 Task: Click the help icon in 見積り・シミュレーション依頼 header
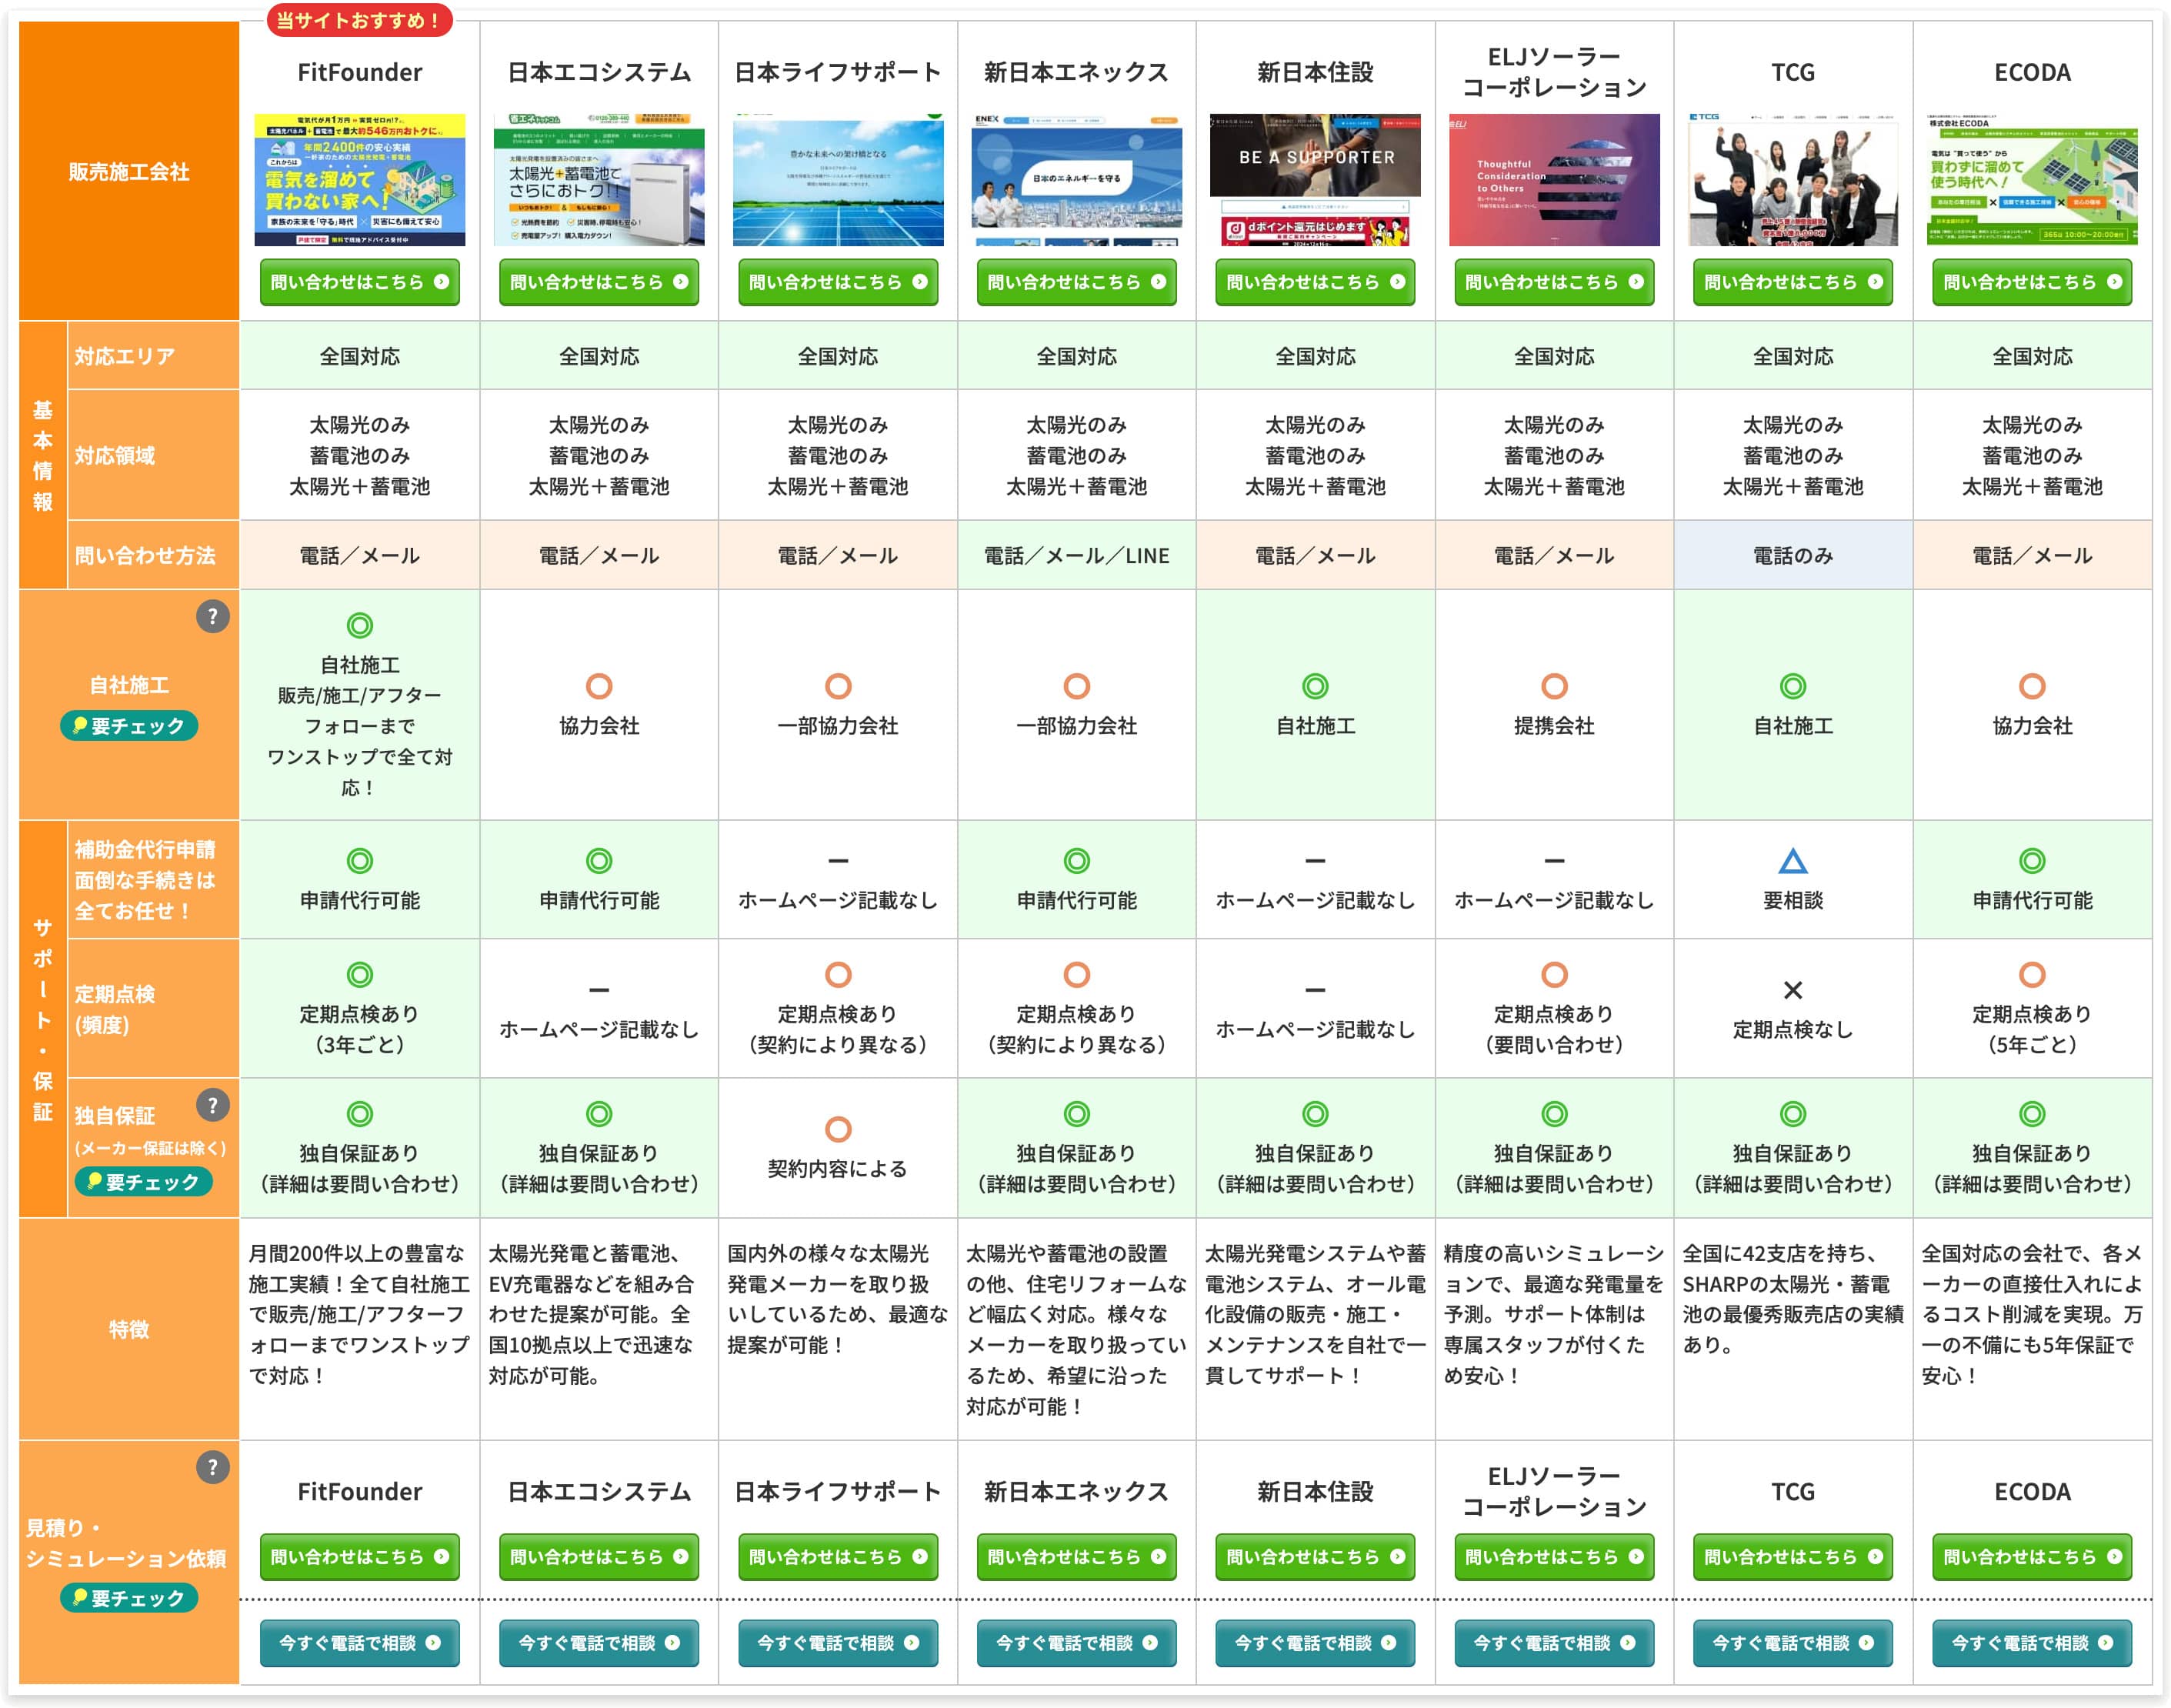(212, 1467)
